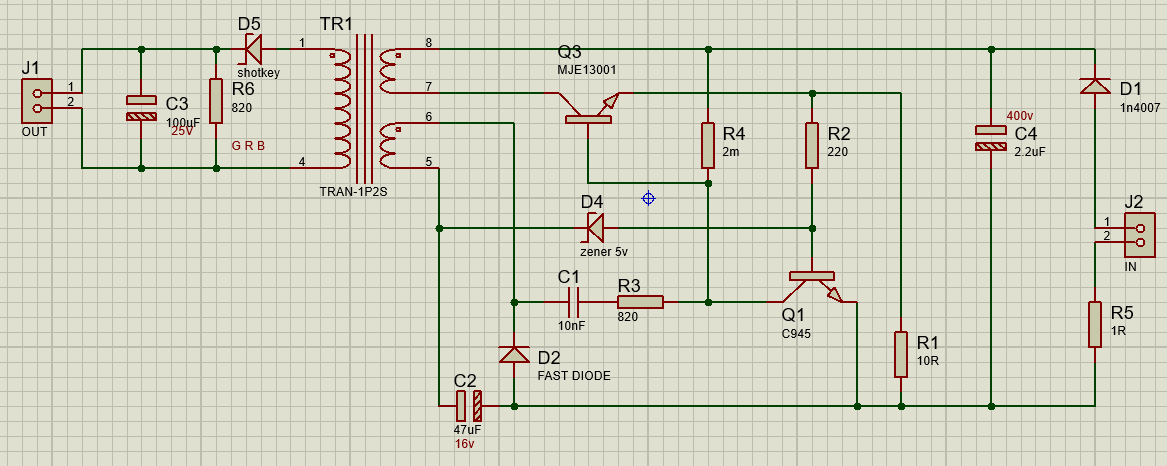The image size is (1167, 466).
Task: Click the 'OUT' label under J1
Action: point(34,132)
